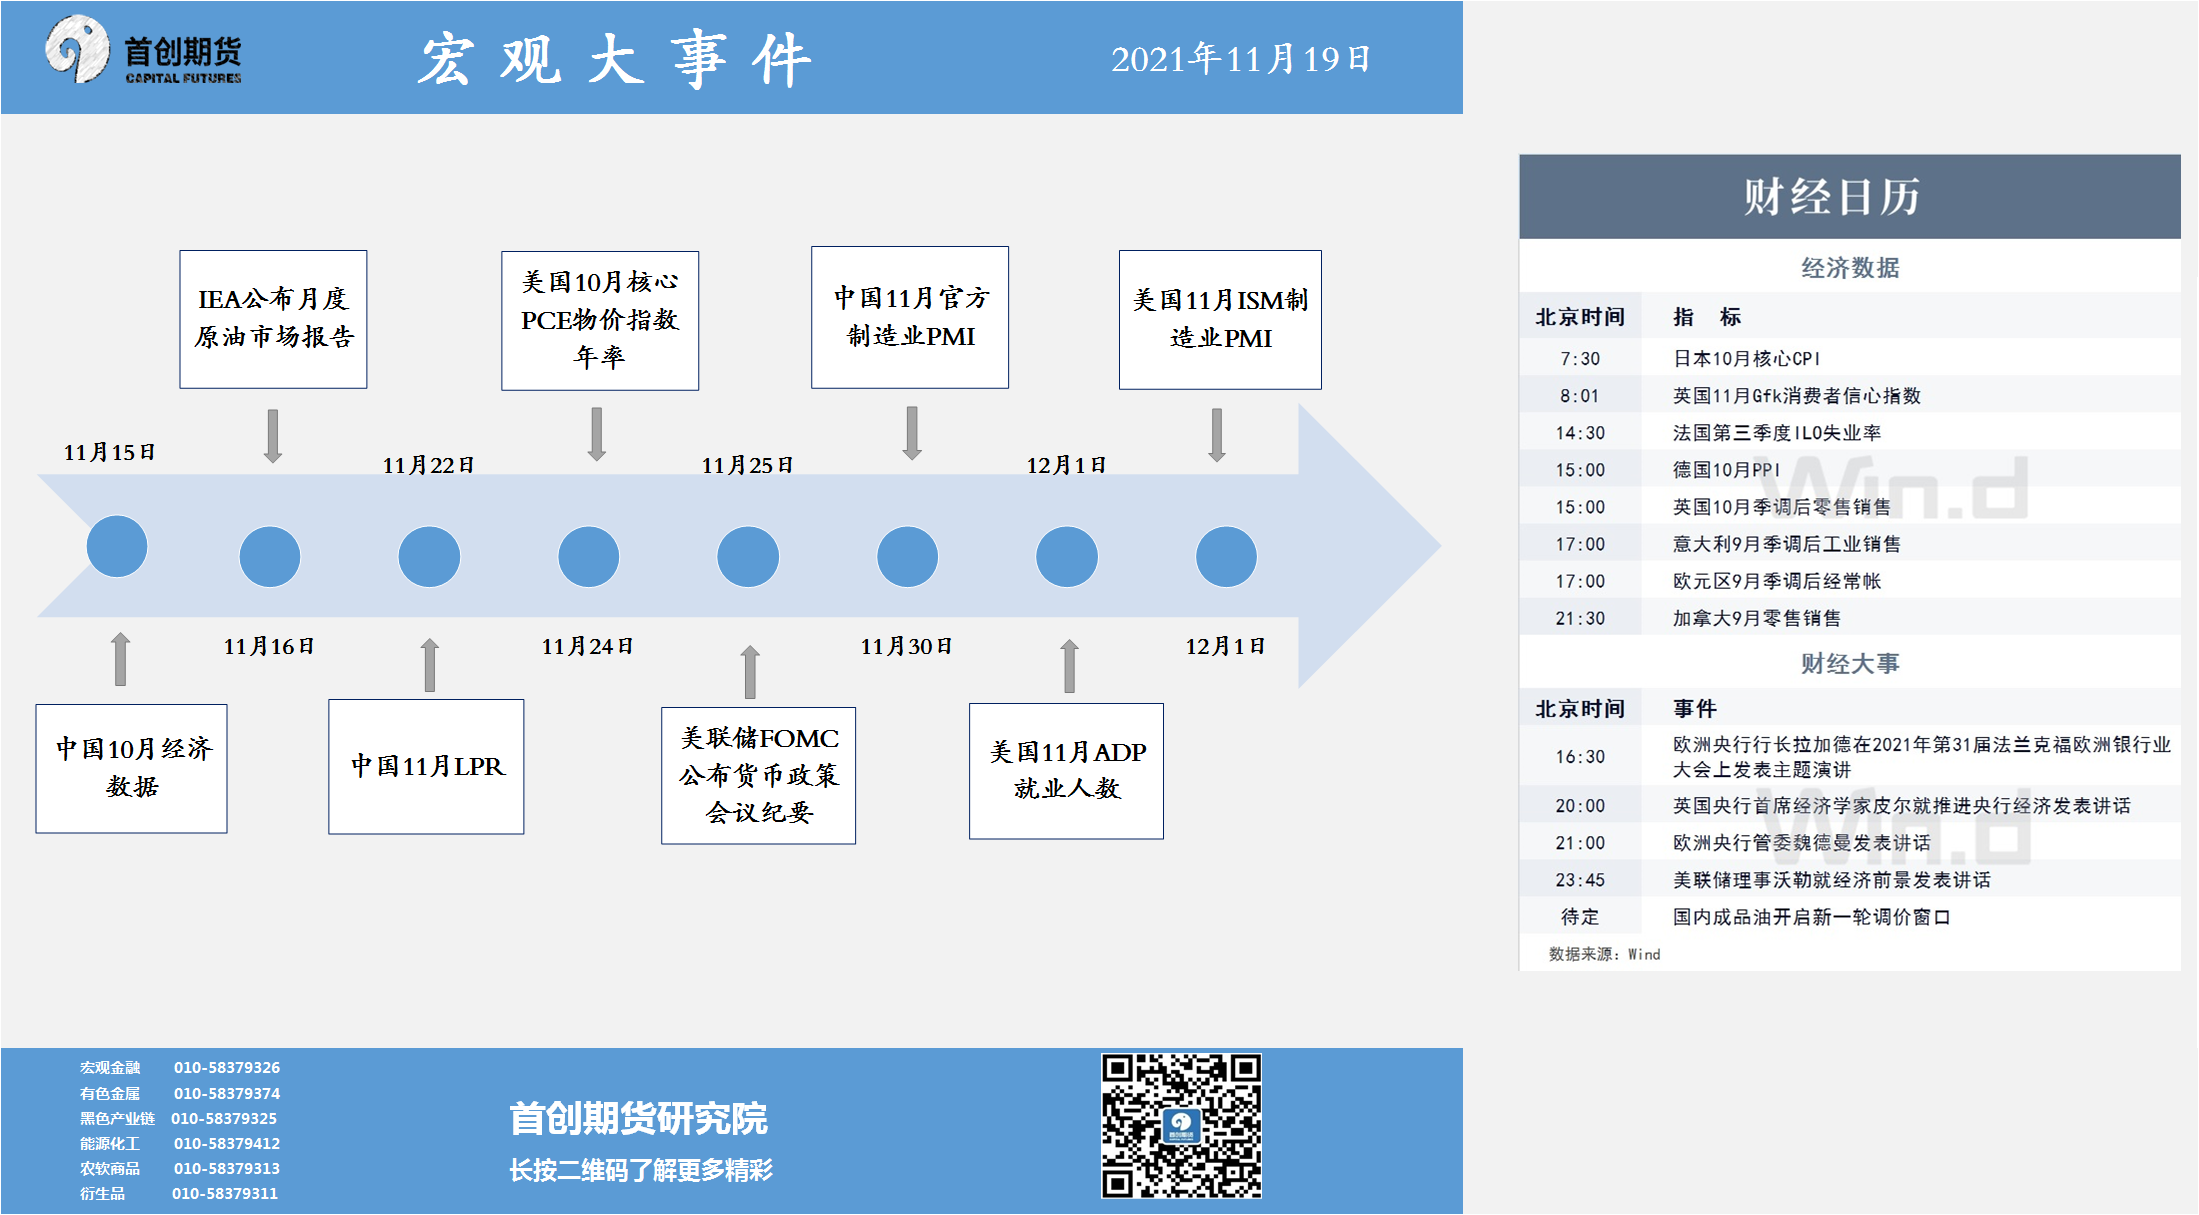Click 能源化工 phone 010-58379412
This screenshot has height=1215, width=2199.
click(227, 1143)
